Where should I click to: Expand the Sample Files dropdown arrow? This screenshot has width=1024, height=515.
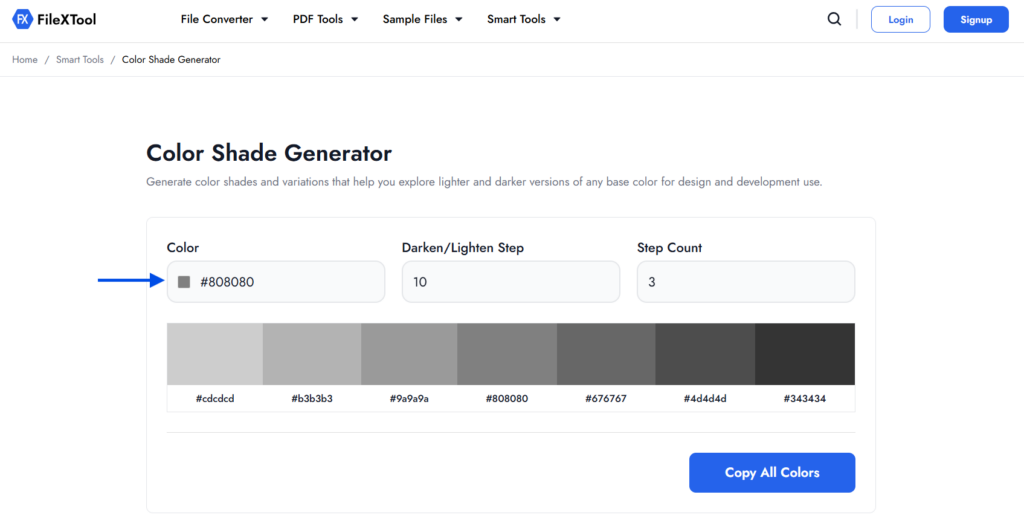coord(459,20)
